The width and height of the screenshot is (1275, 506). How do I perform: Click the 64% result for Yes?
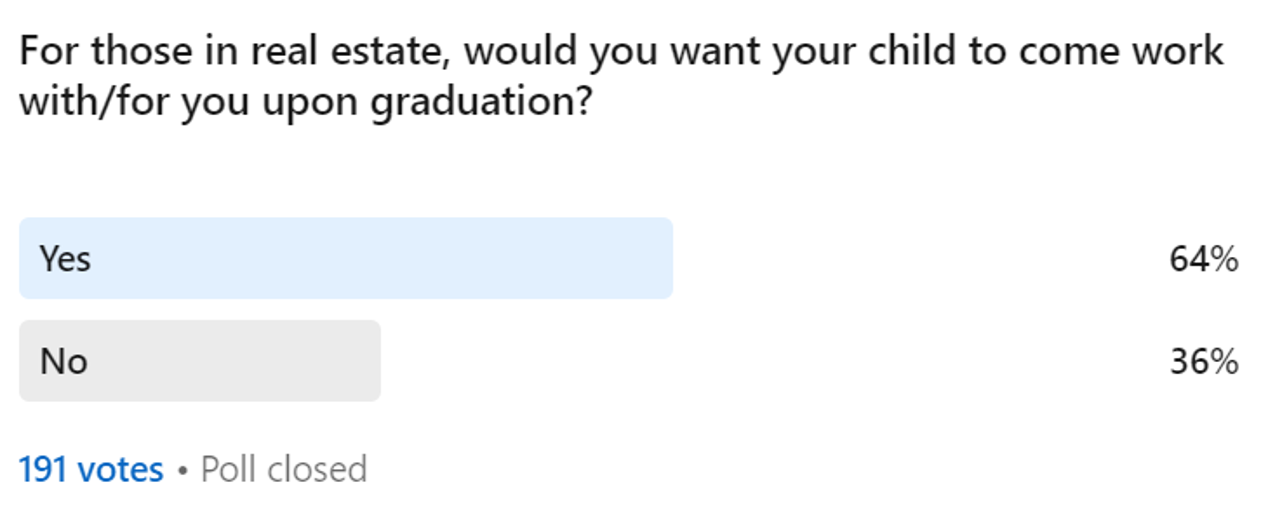pyautogui.click(x=1204, y=260)
